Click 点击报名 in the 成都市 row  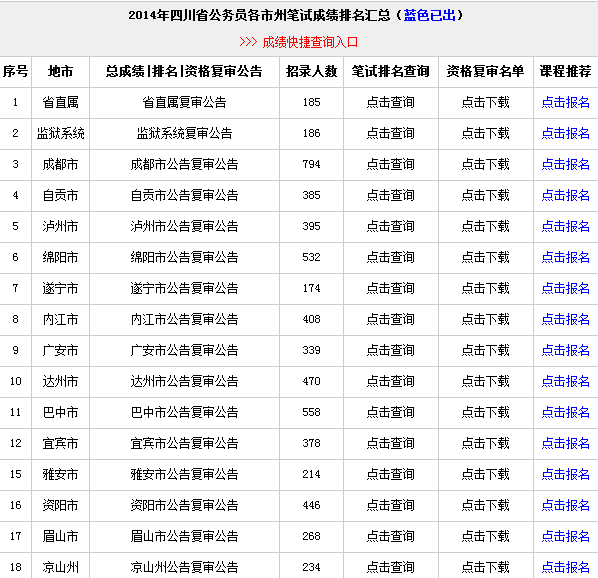pyautogui.click(x=566, y=164)
